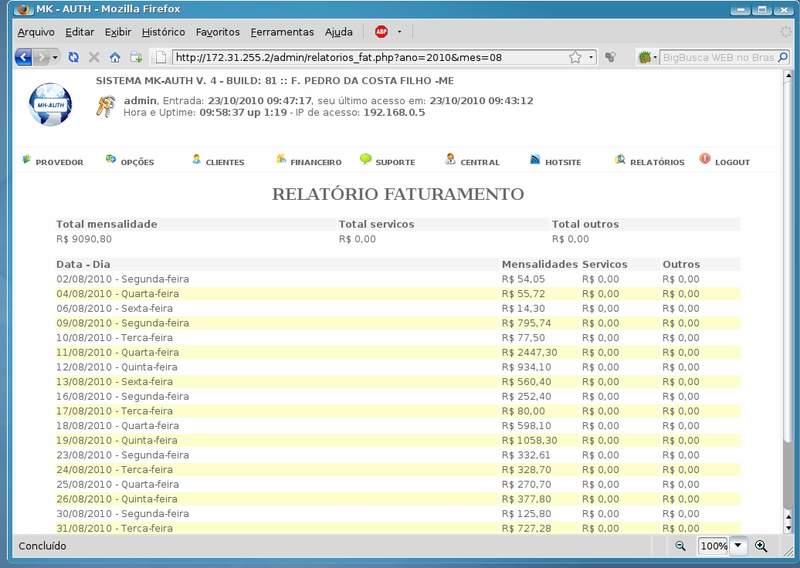
Task: Click the icon right of the address bar
Action: click(x=610, y=57)
